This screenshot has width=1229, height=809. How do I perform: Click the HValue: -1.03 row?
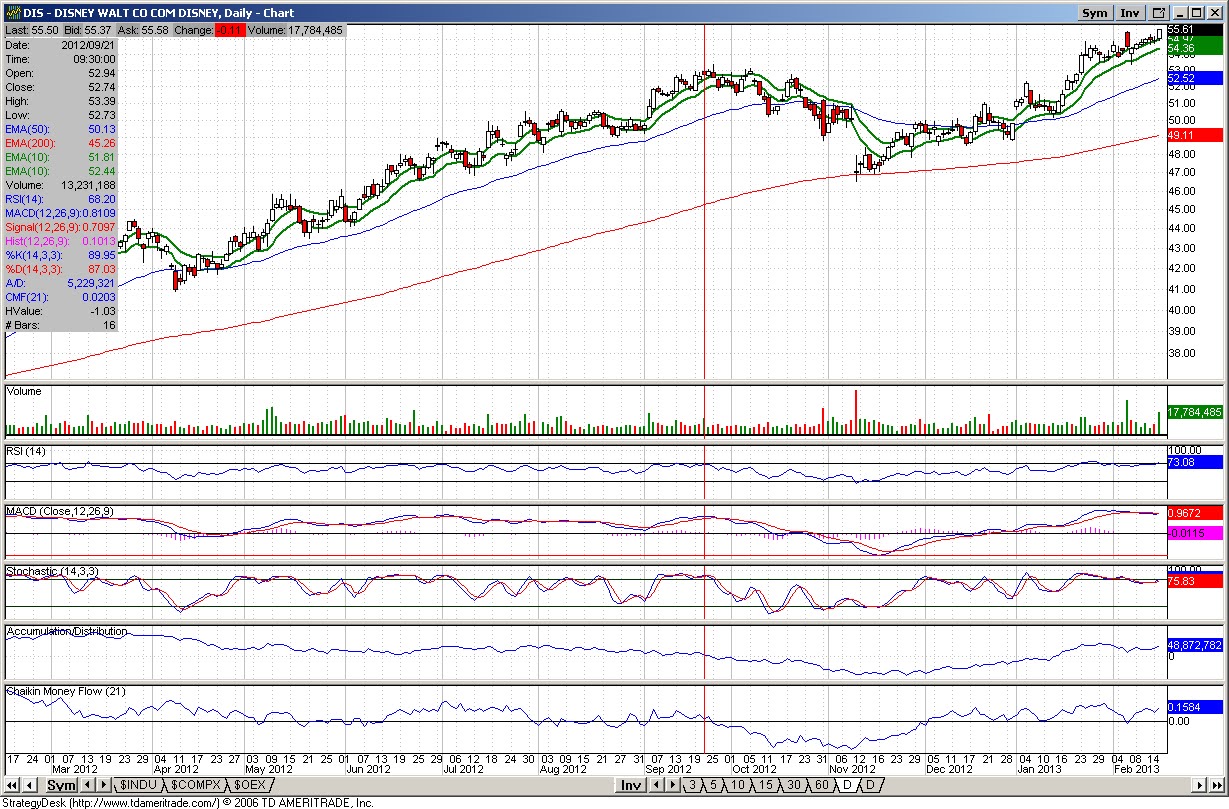pos(62,311)
